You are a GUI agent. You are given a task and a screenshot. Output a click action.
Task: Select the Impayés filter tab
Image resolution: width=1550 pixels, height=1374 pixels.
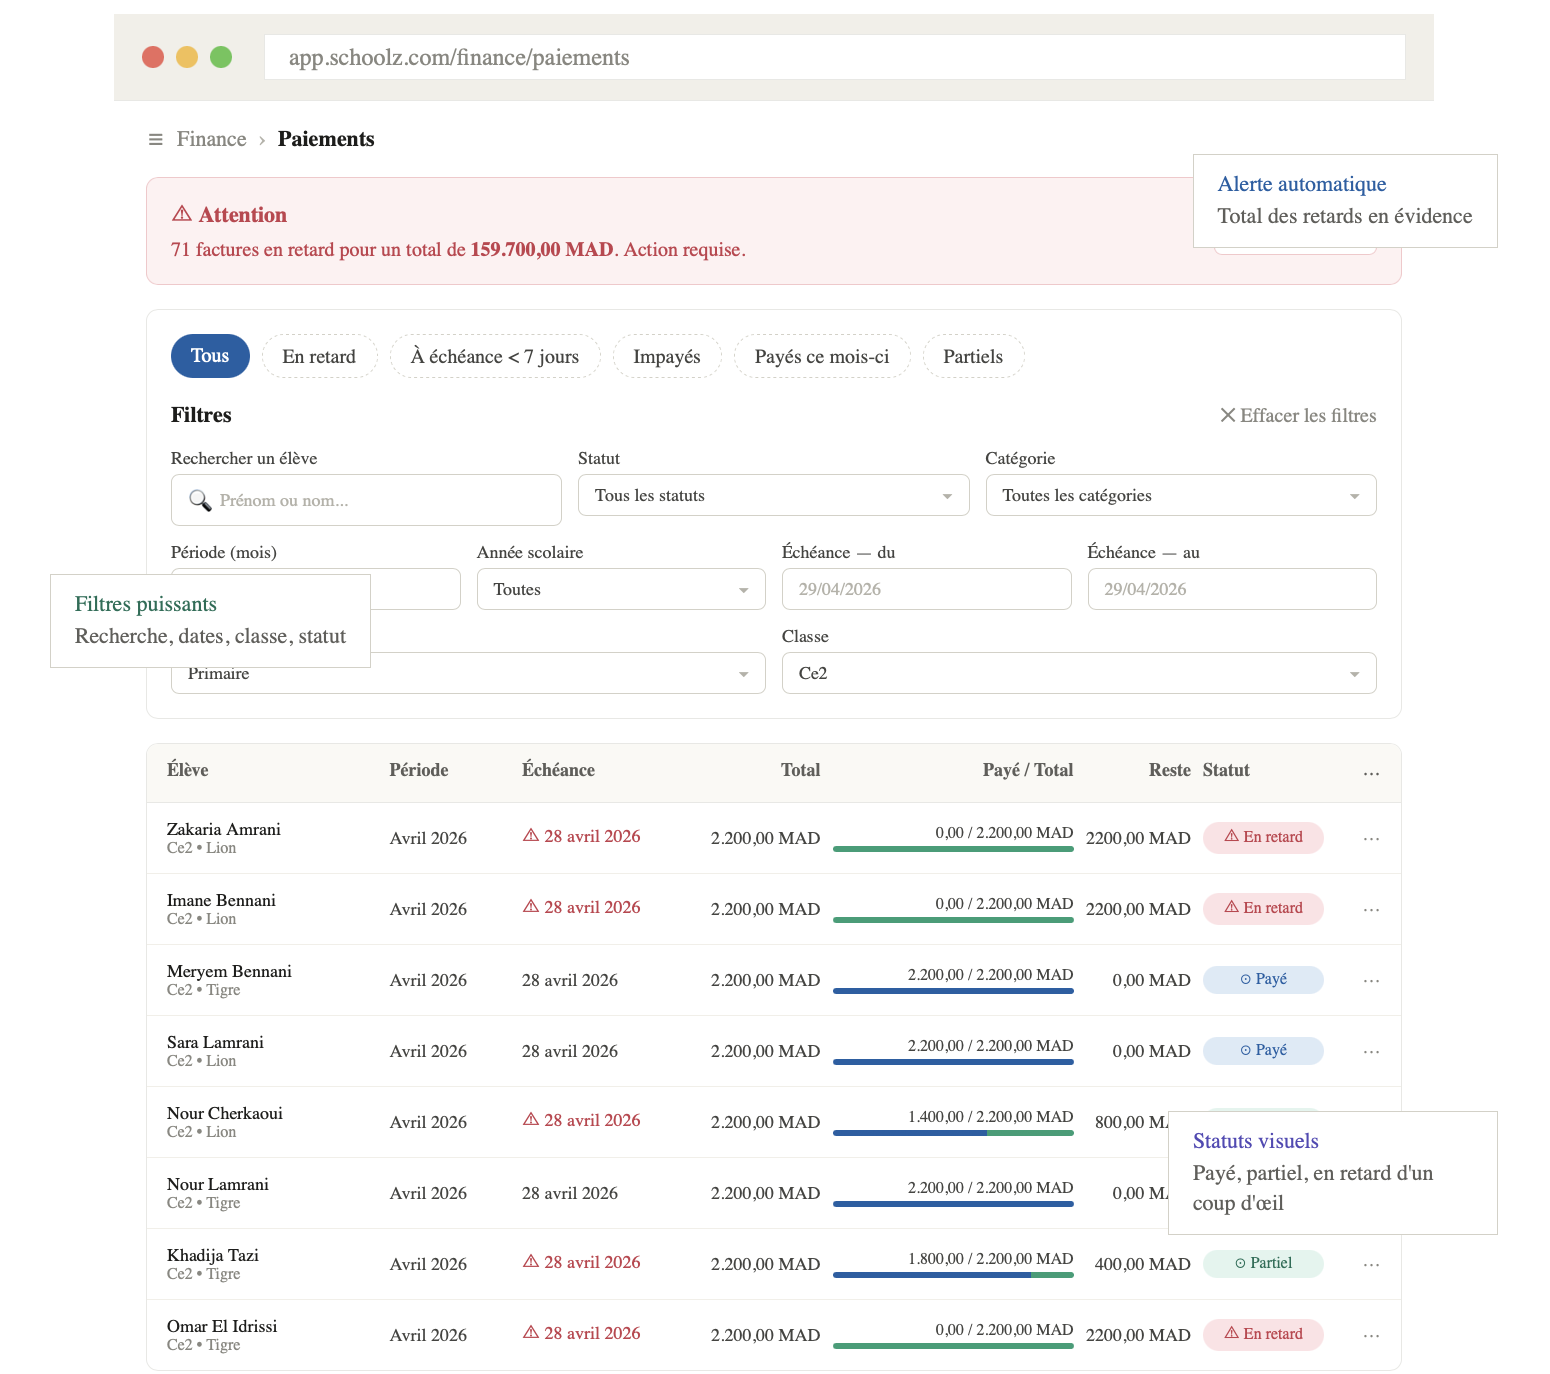click(667, 356)
